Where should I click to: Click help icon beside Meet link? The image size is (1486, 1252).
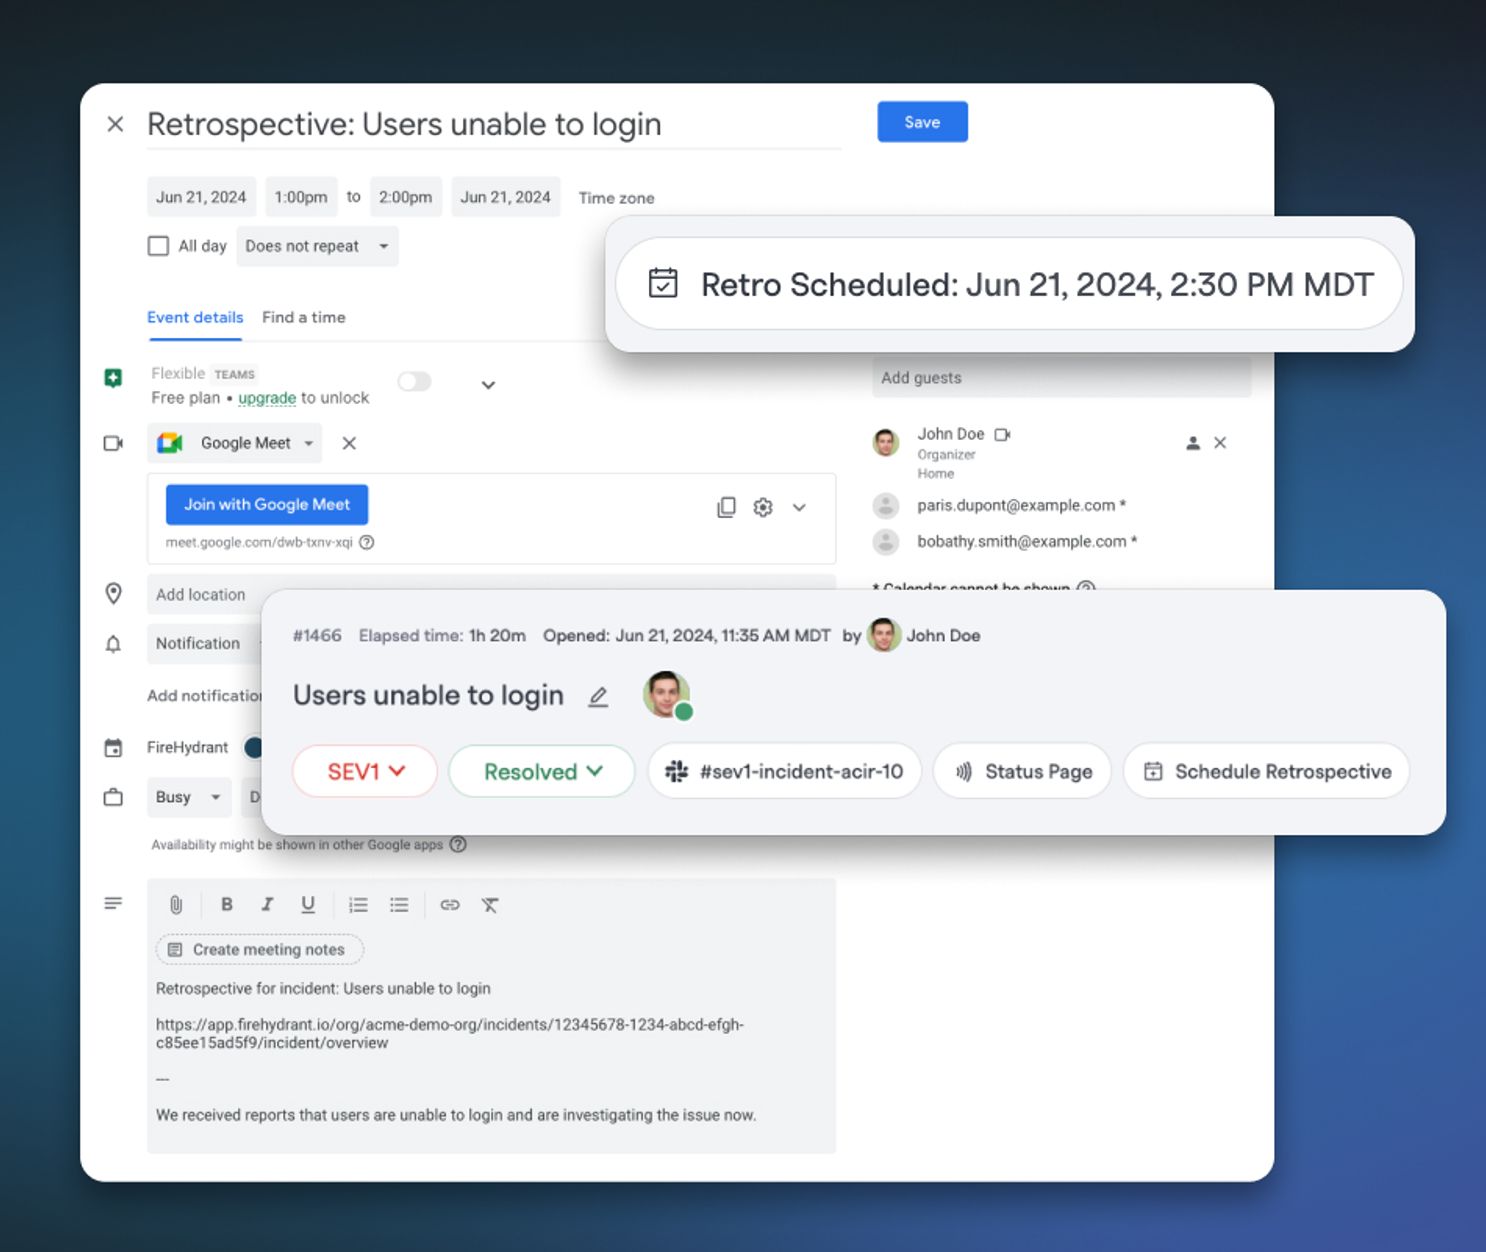367,542
